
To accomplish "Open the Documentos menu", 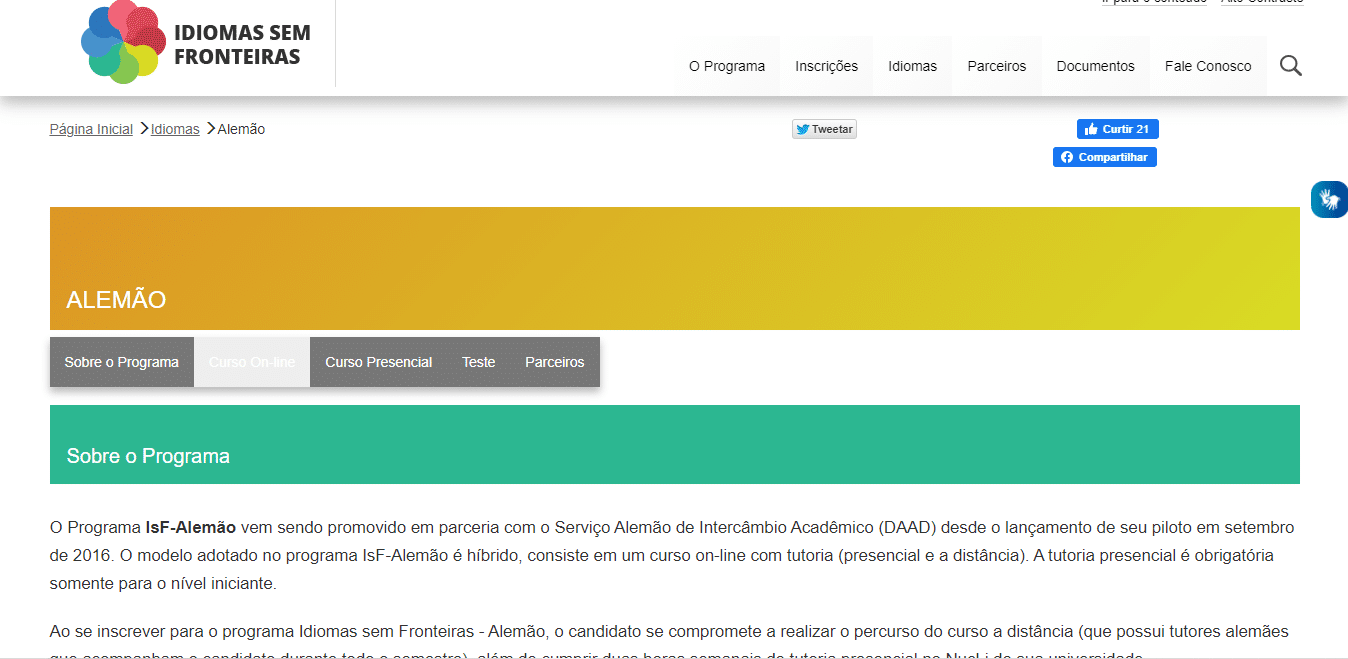I will pos(1096,66).
